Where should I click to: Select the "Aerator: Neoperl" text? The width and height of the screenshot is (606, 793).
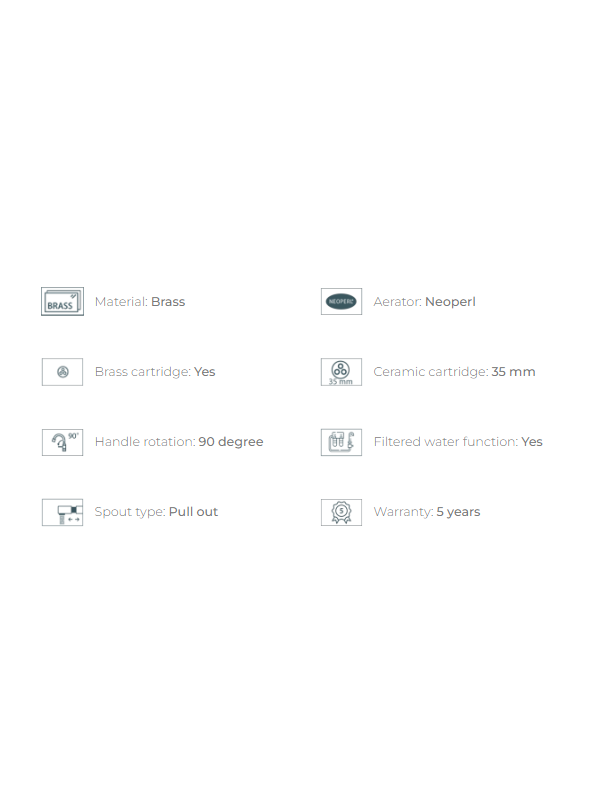[x=424, y=302]
